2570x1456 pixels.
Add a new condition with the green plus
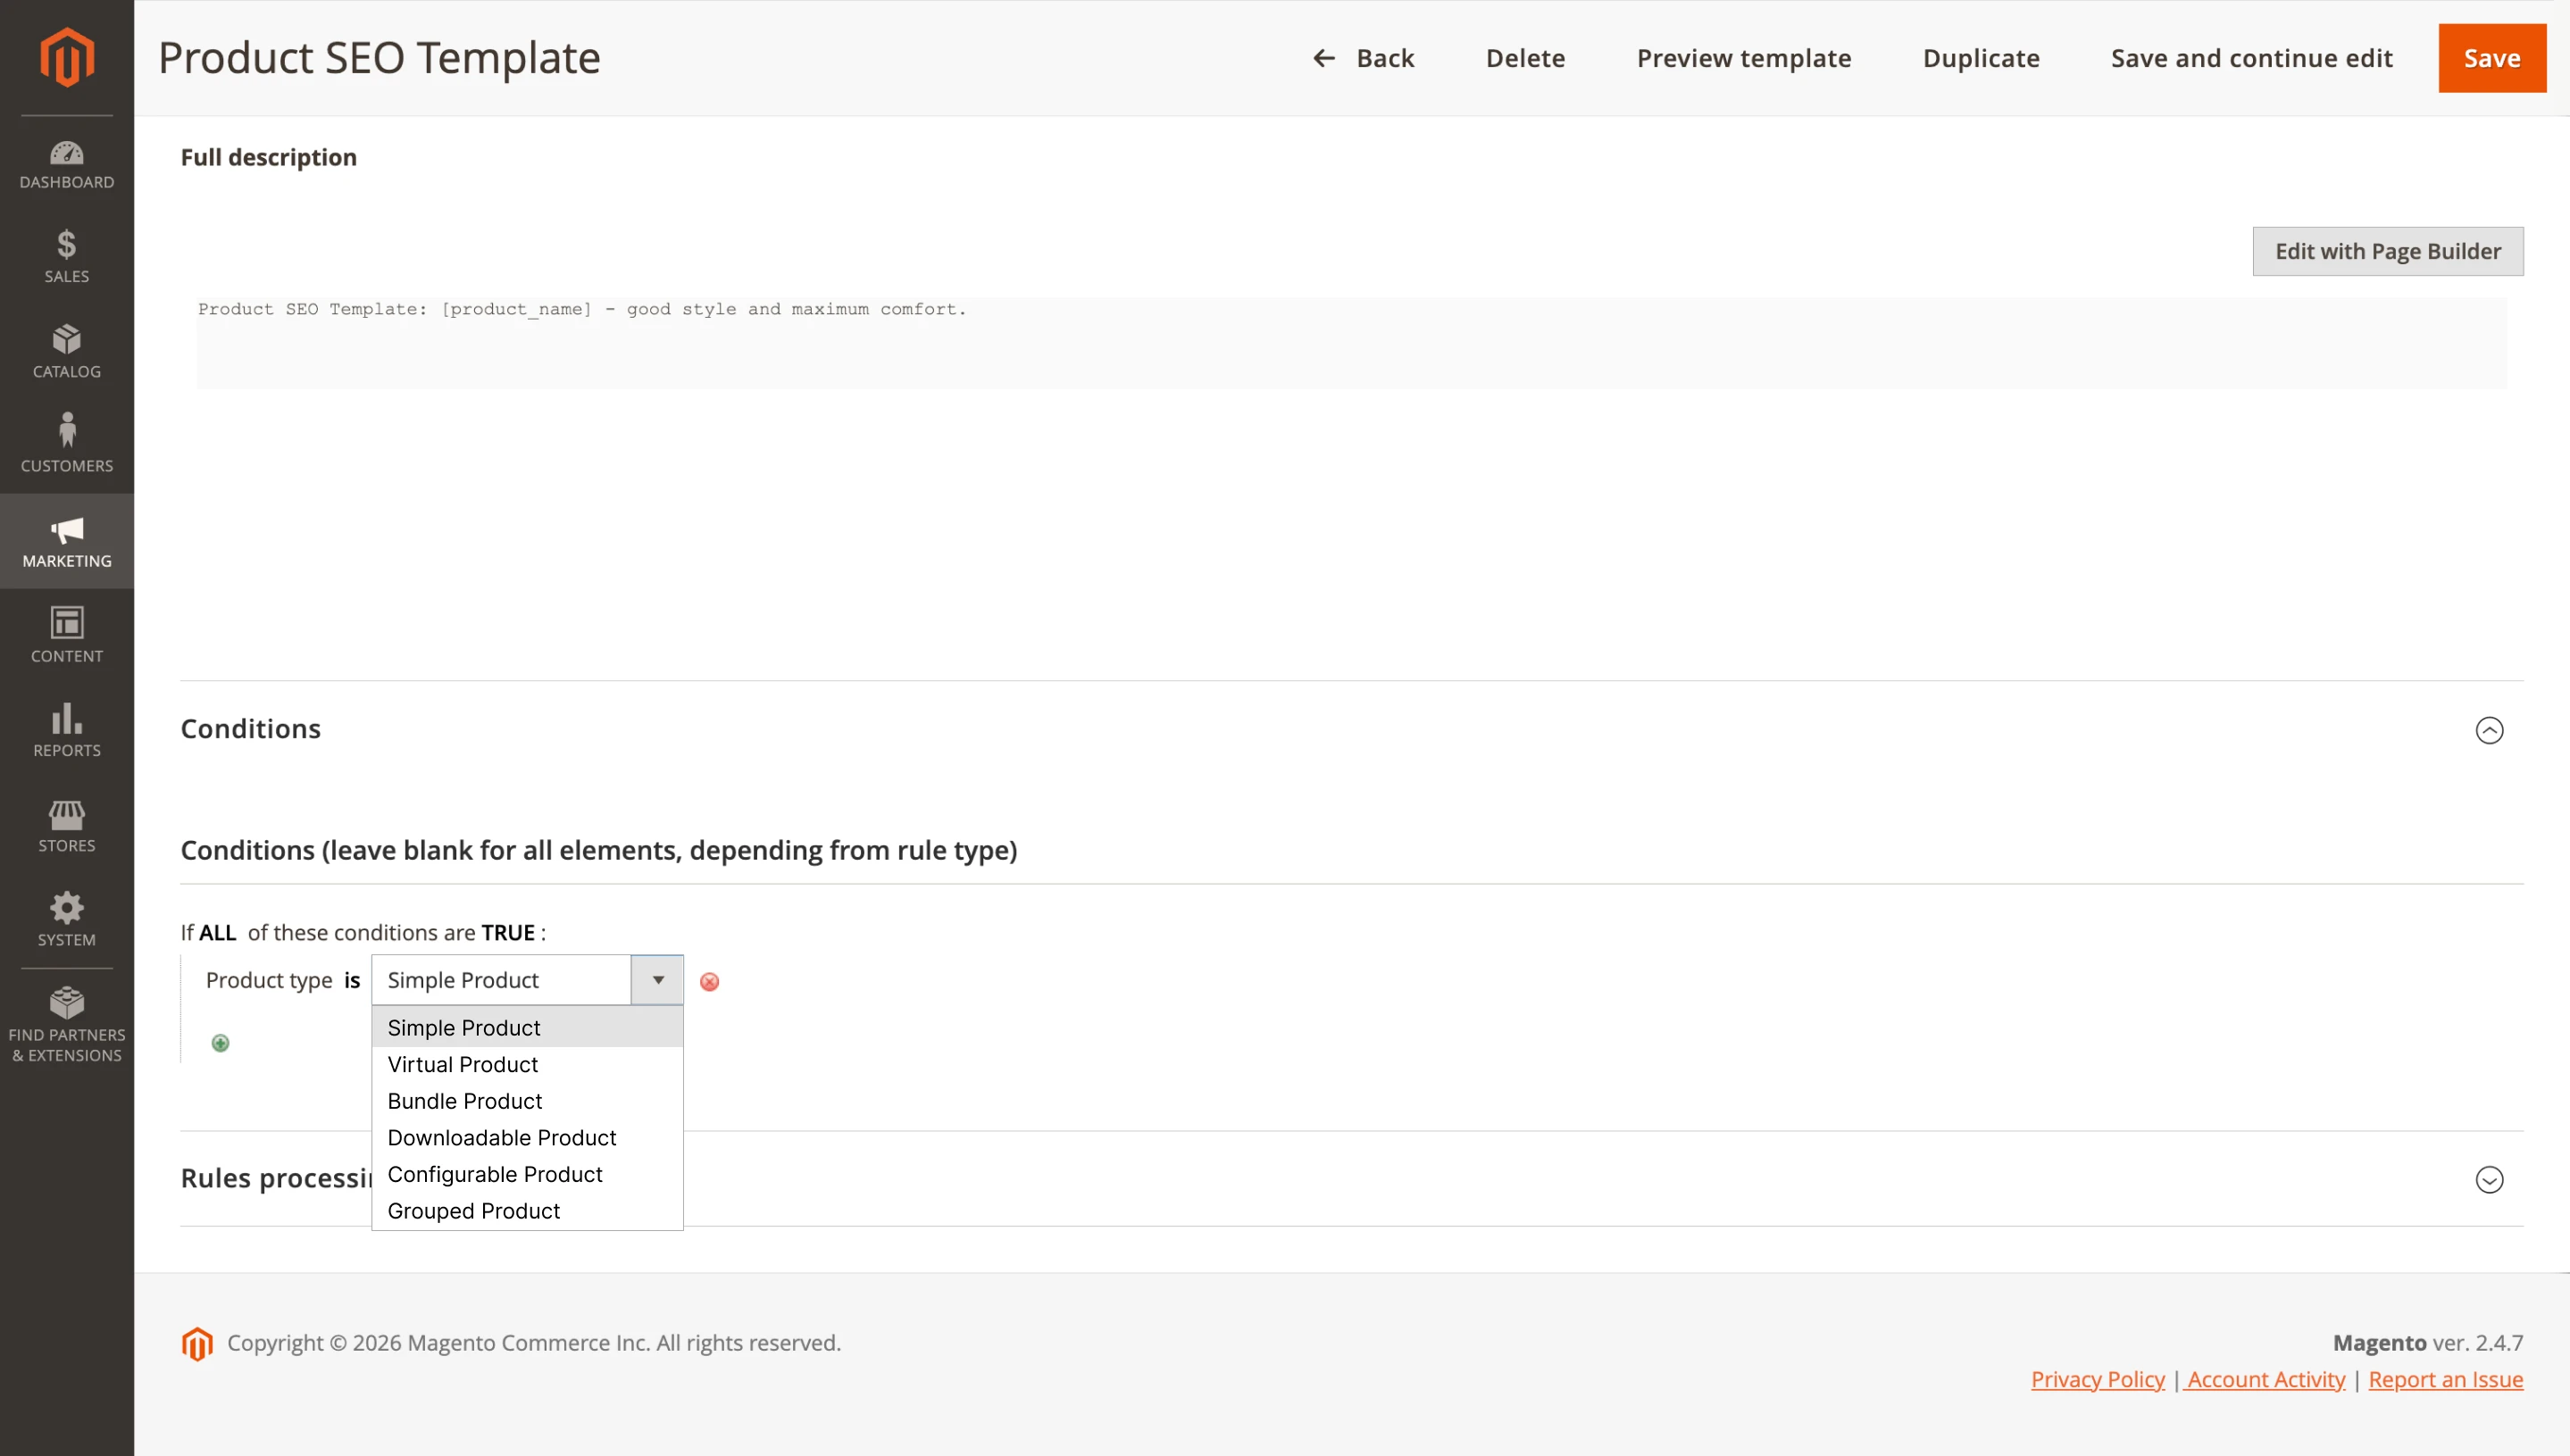[220, 1042]
